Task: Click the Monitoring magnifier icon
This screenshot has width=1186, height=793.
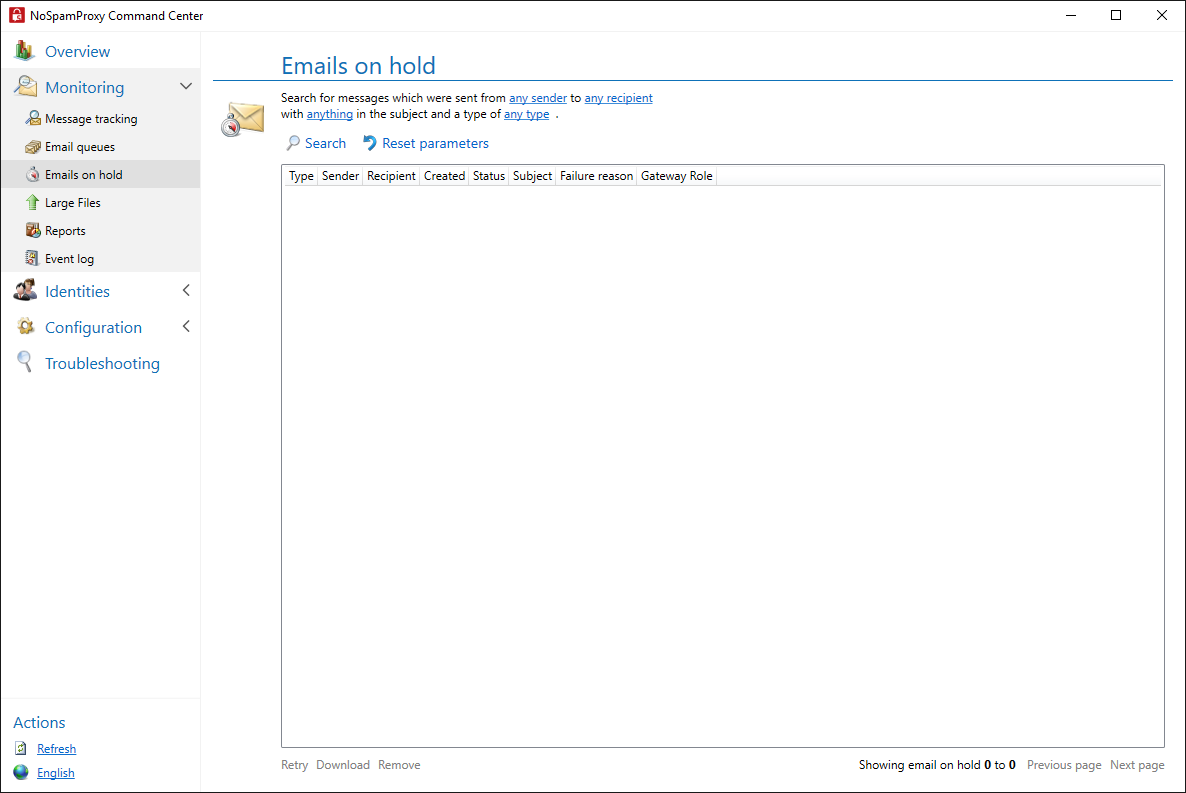Action: click(25, 86)
